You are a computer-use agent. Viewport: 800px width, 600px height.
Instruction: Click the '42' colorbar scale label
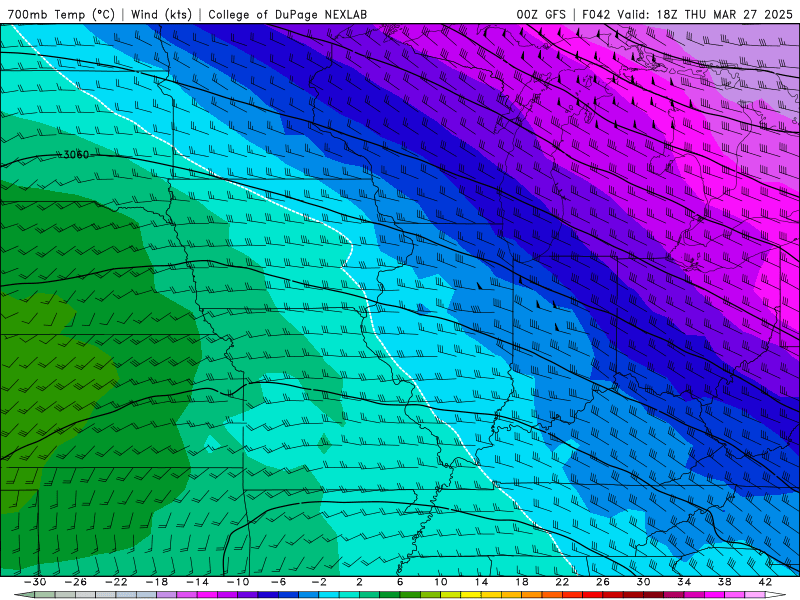pyautogui.click(x=765, y=582)
